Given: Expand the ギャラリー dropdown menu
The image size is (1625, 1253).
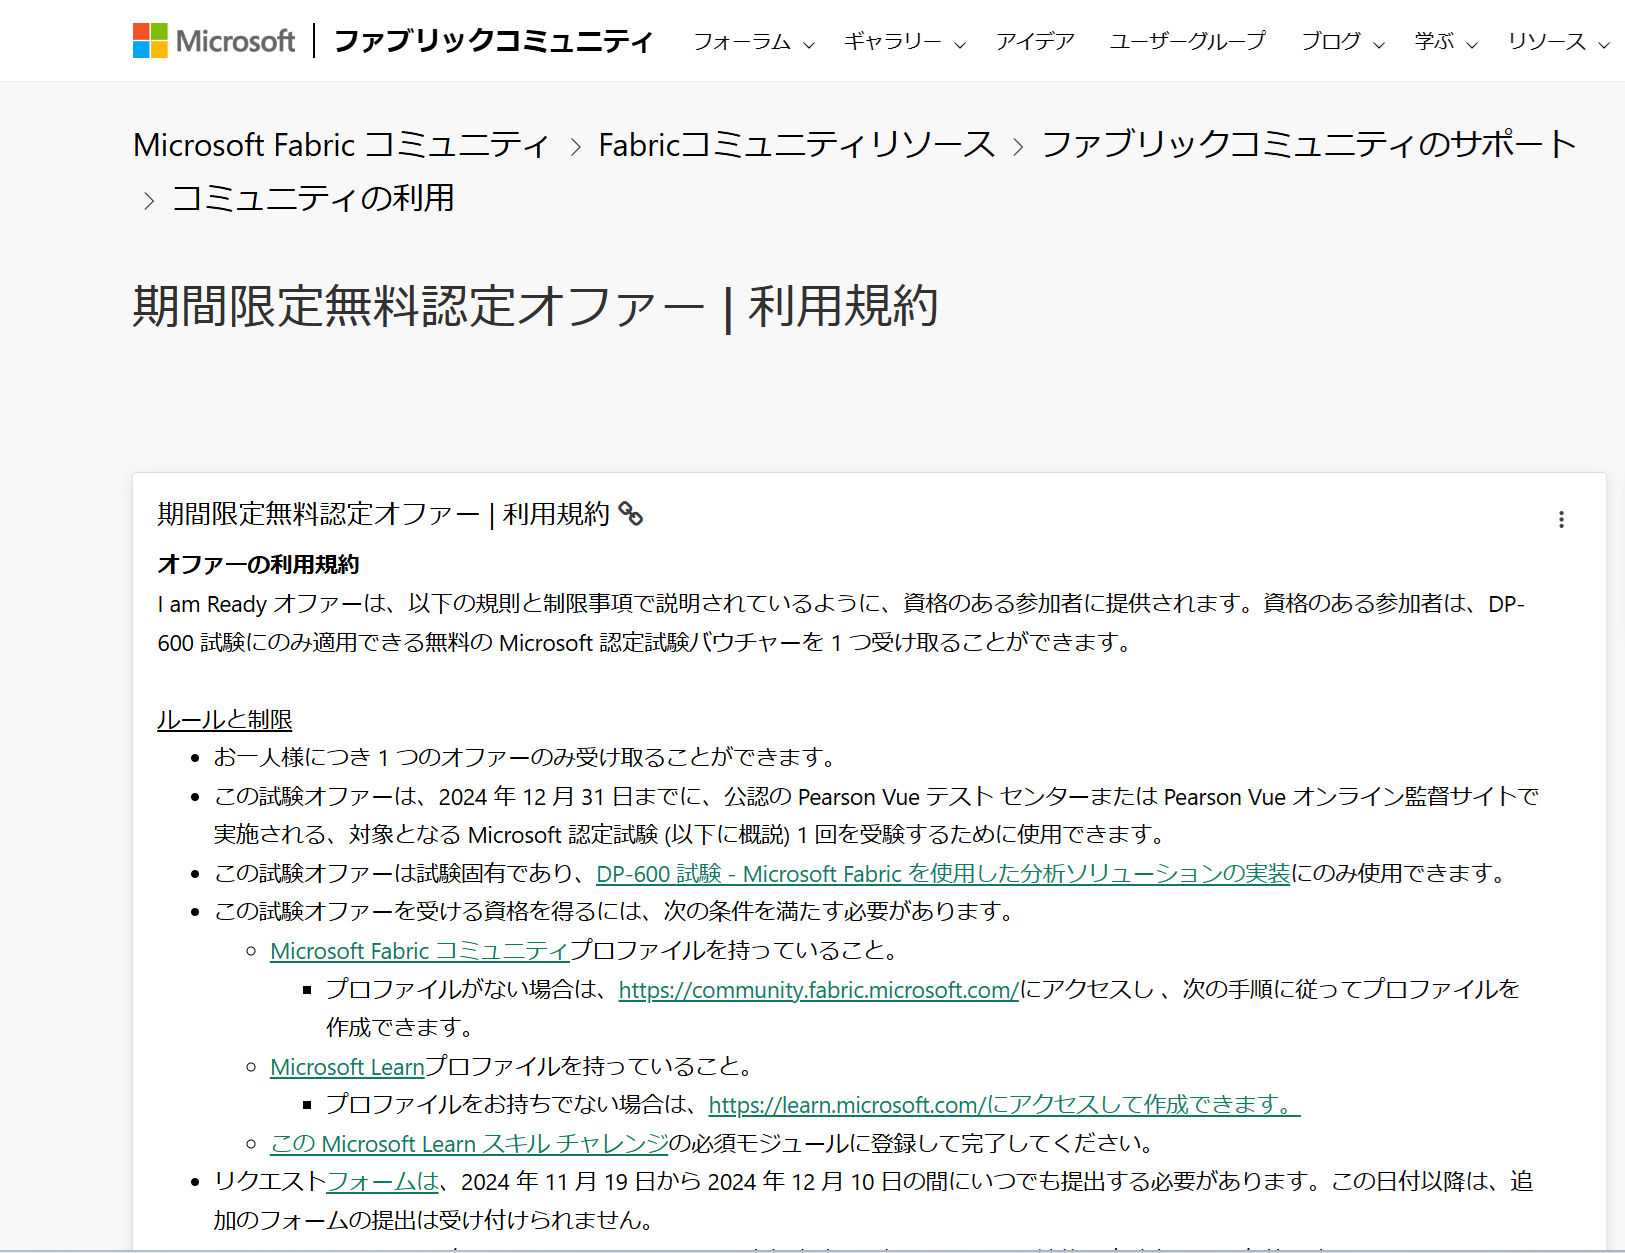Looking at the screenshot, I should pyautogui.click(x=905, y=42).
